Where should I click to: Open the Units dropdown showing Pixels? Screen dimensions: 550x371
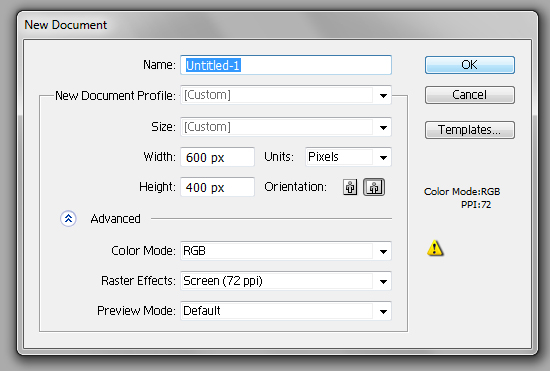(348, 157)
